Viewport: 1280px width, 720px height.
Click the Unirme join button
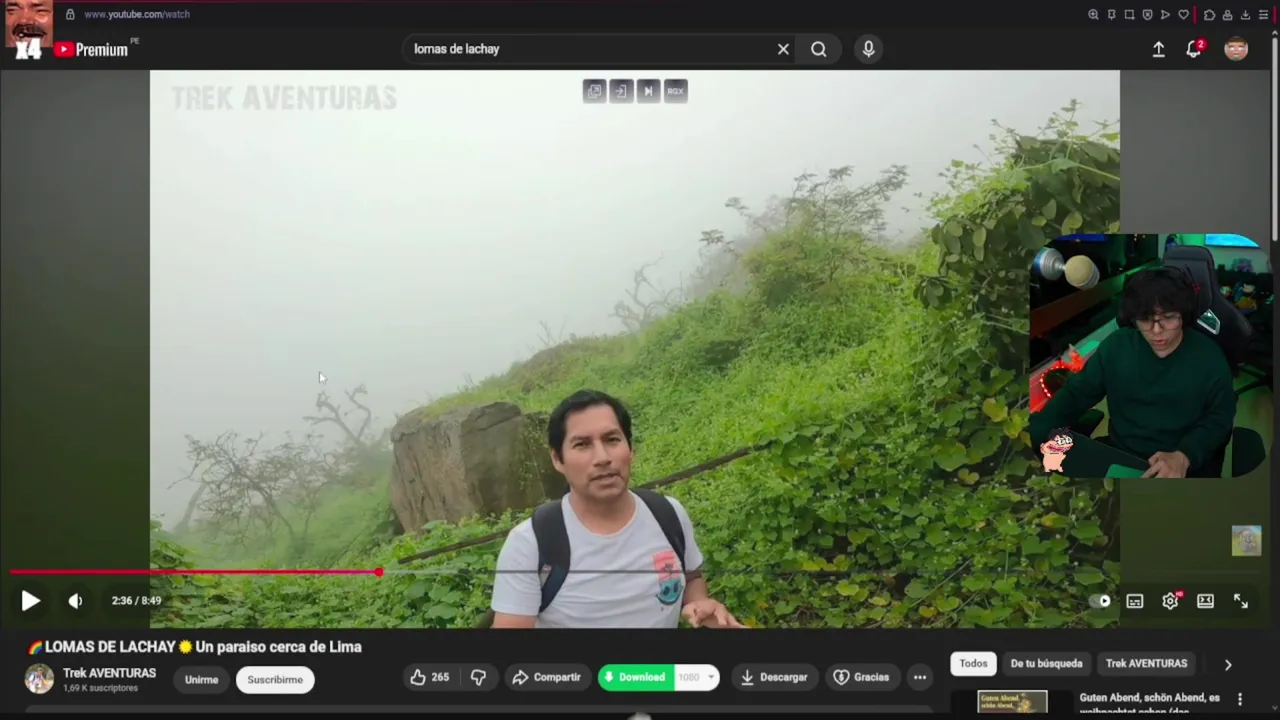pos(201,679)
